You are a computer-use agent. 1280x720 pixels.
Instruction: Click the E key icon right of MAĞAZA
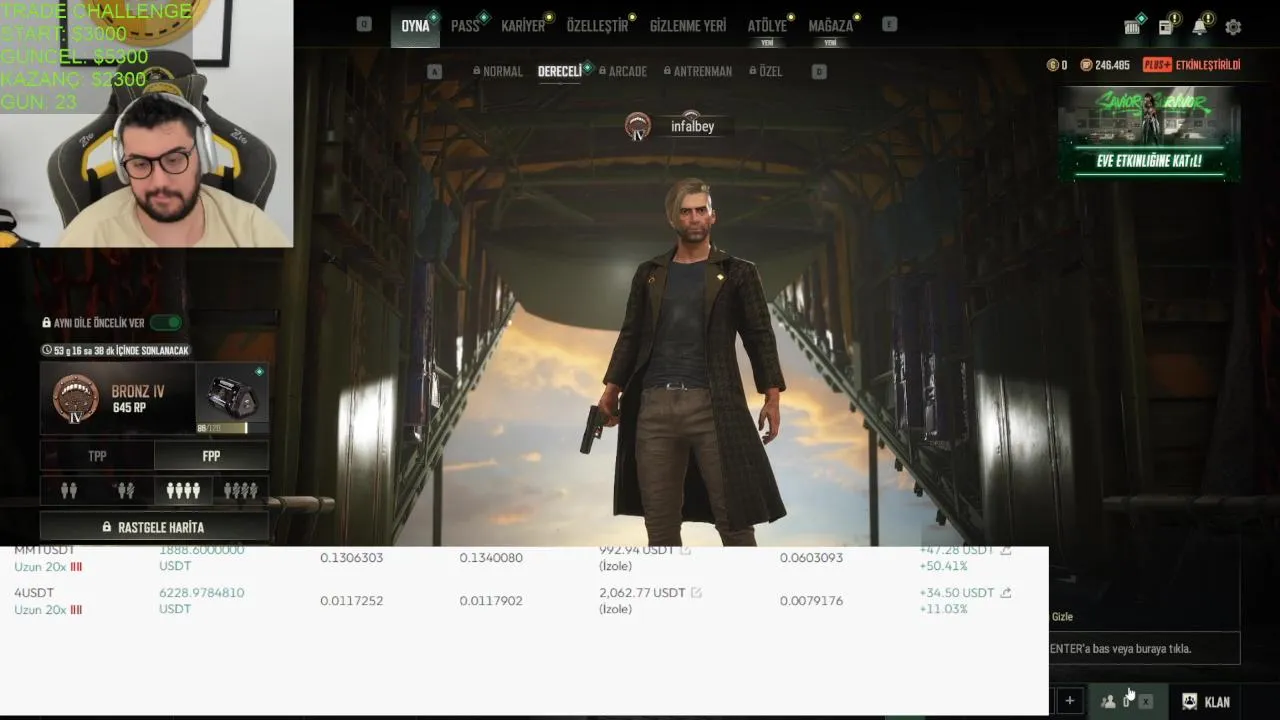pyautogui.click(x=890, y=25)
